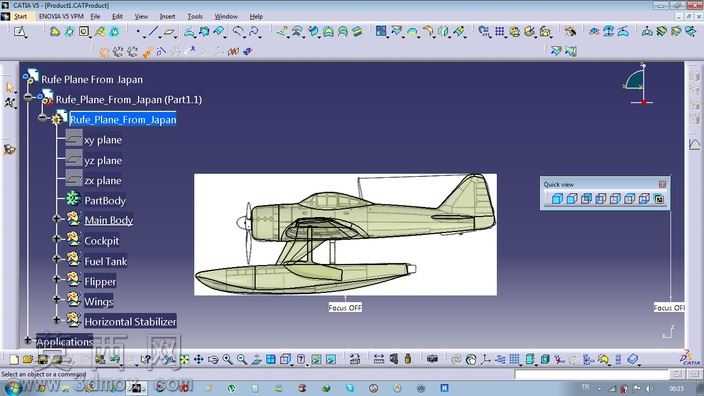This screenshot has height=396, width=704.
Task: Open the Line tool dropdown arrow
Action: tap(159, 37)
